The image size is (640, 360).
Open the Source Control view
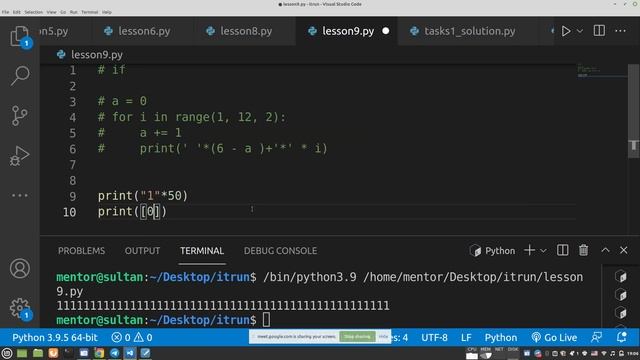tap(19, 116)
